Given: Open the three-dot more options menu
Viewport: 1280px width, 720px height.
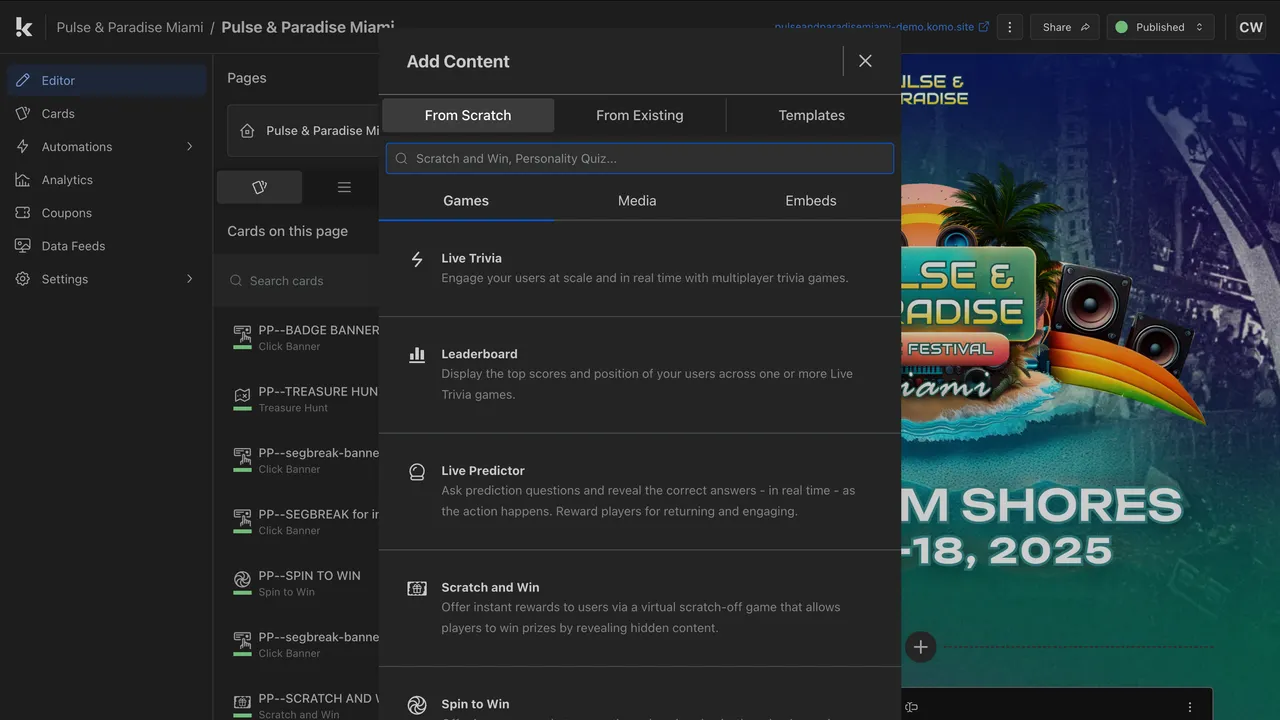Looking at the screenshot, I should (x=1009, y=27).
